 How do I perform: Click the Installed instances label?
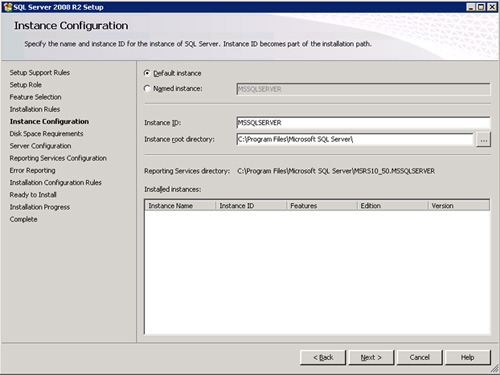173,189
